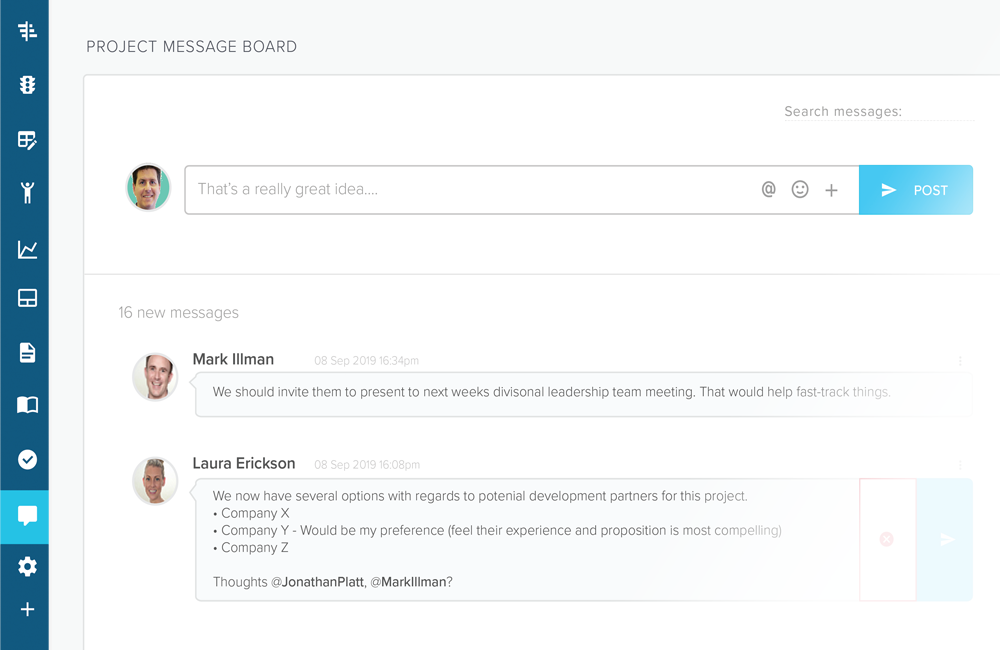Open the traffic light status icon

pos(27,85)
